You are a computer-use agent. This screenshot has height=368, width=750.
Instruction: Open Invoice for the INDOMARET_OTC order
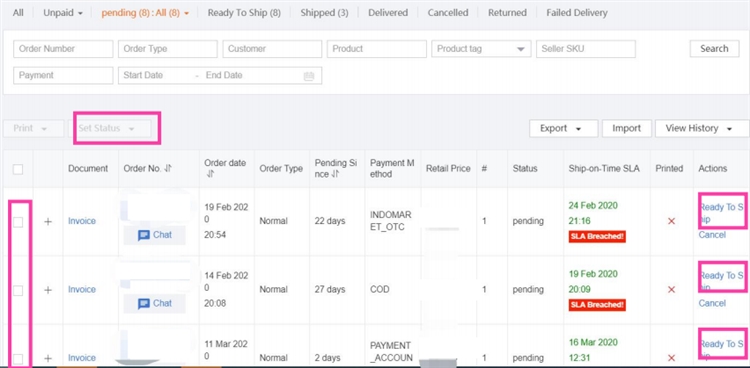[x=82, y=221]
